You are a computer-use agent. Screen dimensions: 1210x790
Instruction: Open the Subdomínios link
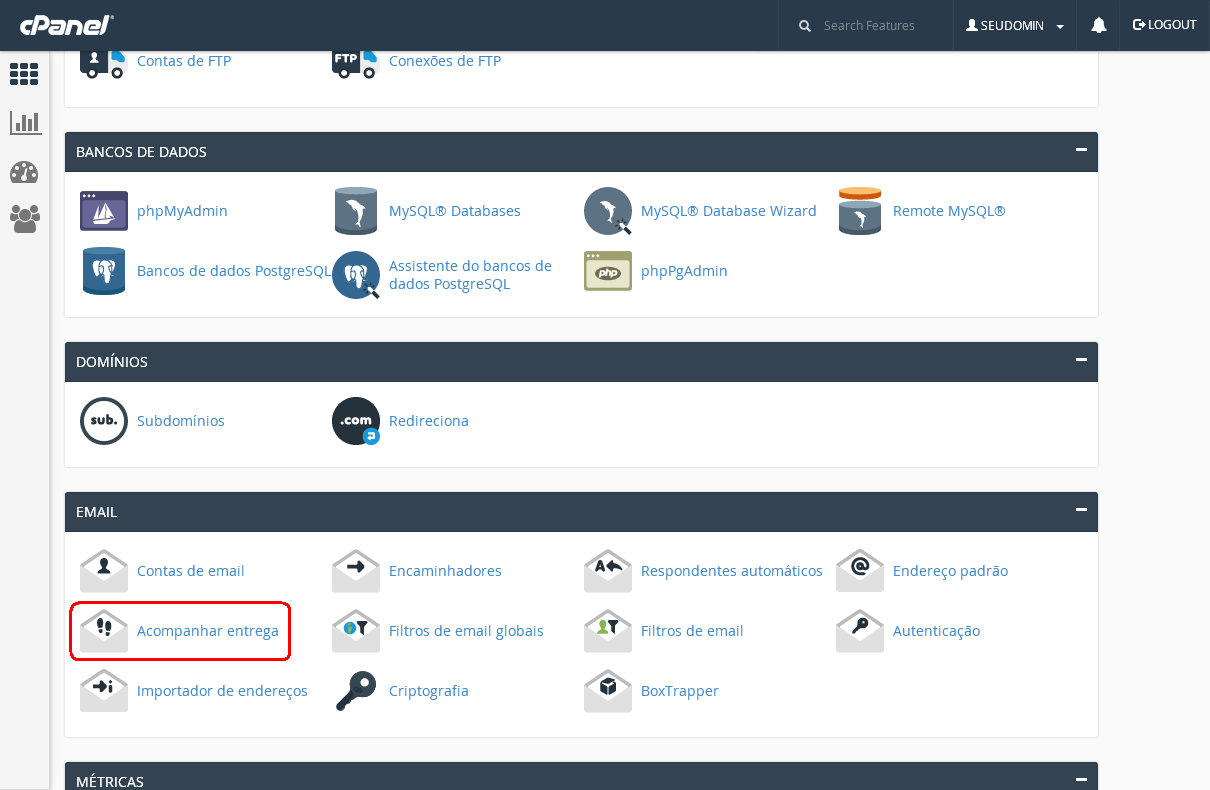tap(181, 421)
